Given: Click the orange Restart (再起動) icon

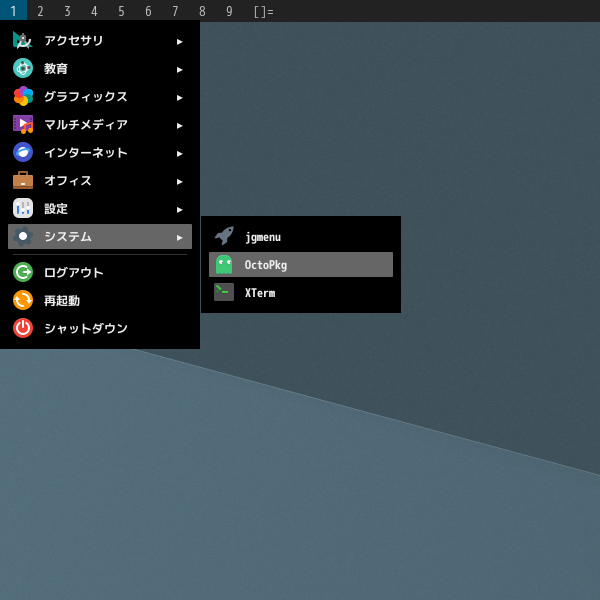Looking at the screenshot, I should click(x=23, y=300).
